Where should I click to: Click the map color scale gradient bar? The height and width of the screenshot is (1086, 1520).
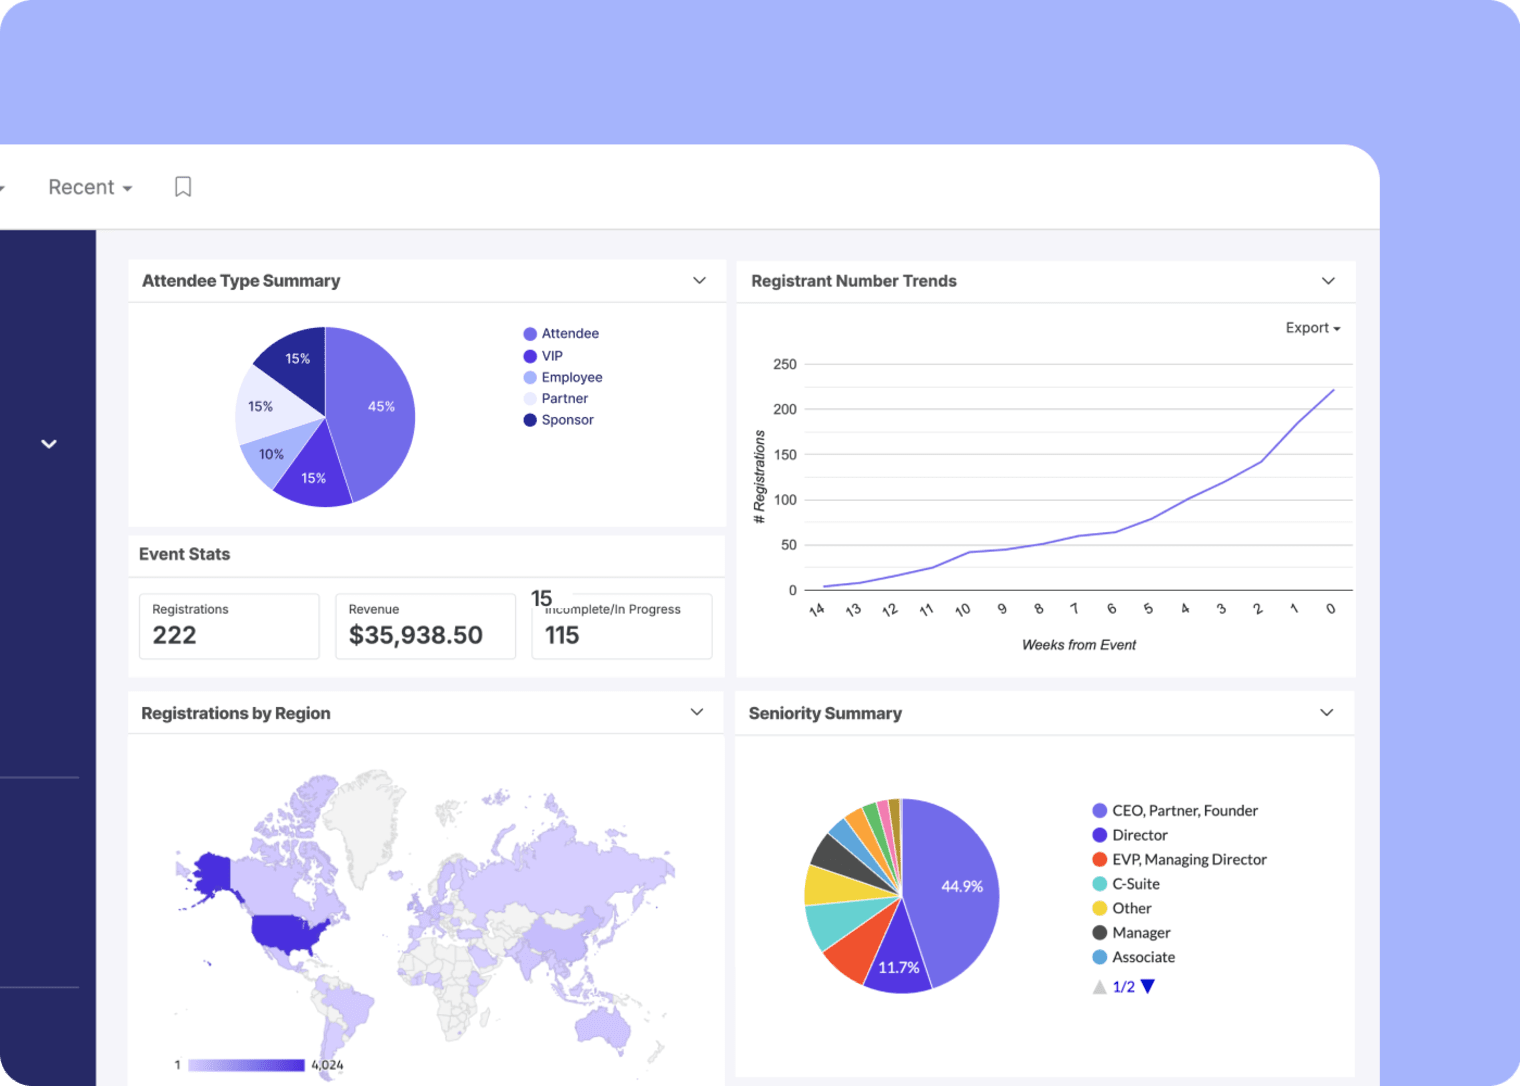pyautogui.click(x=245, y=1065)
